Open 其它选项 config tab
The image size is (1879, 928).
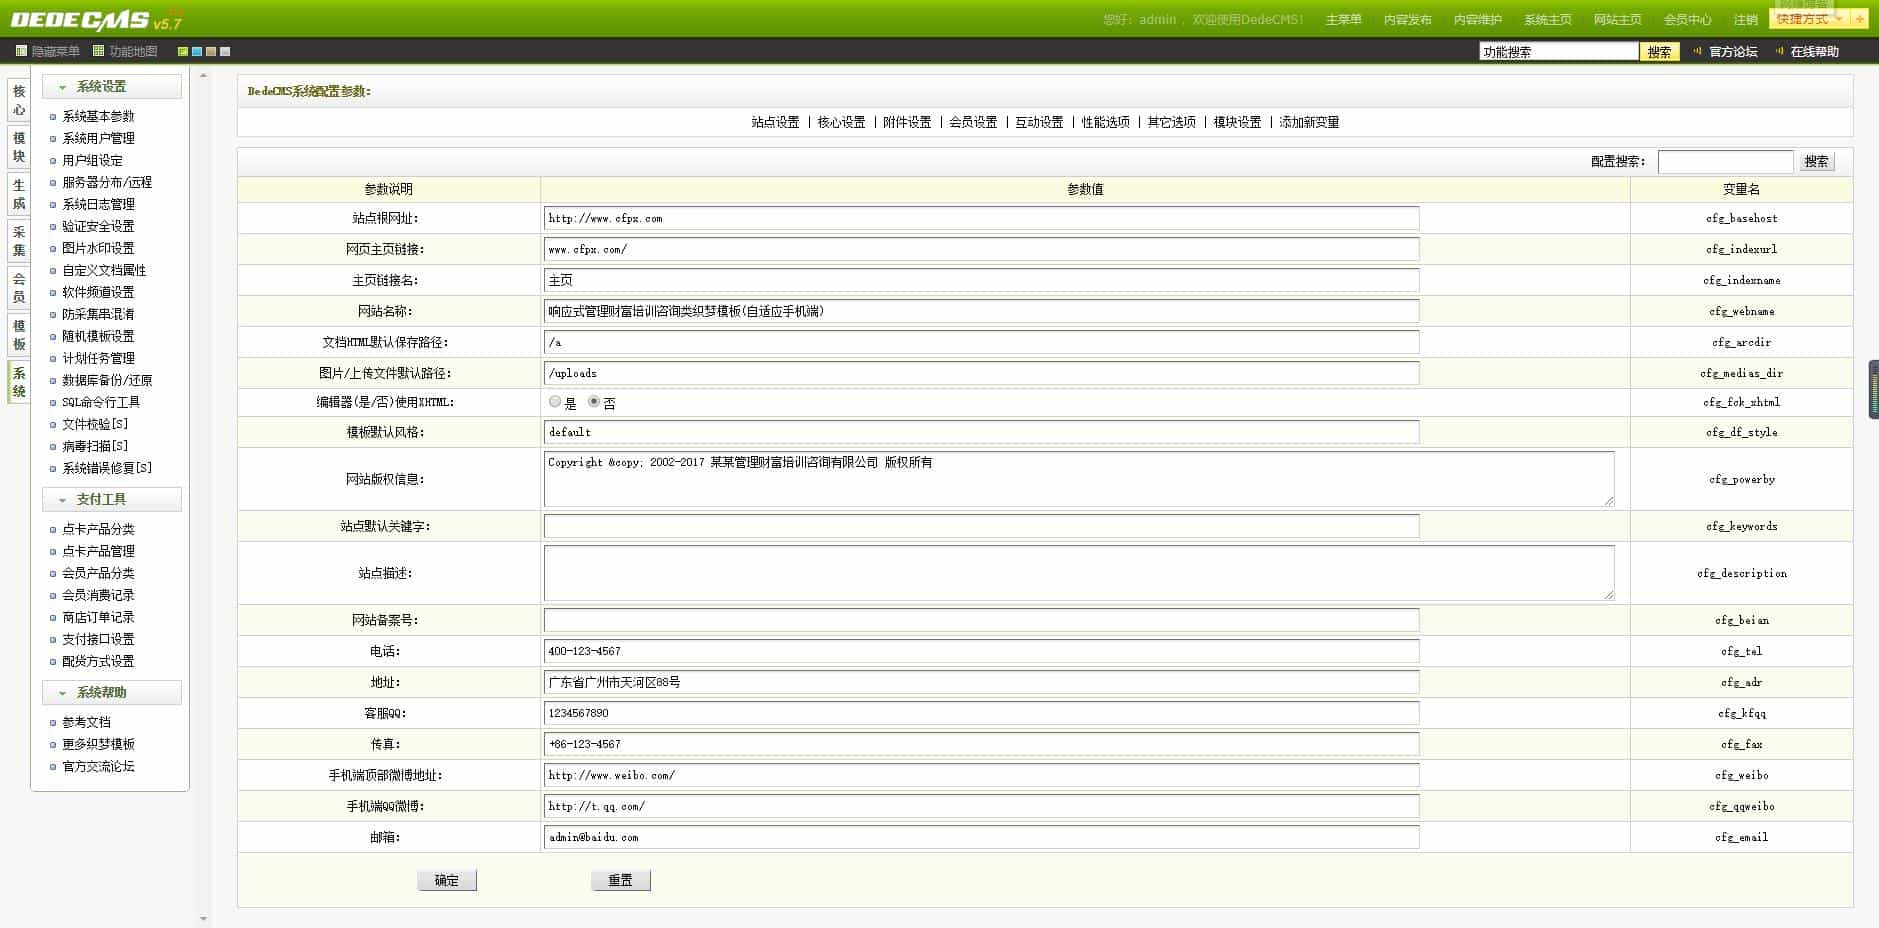[1171, 122]
